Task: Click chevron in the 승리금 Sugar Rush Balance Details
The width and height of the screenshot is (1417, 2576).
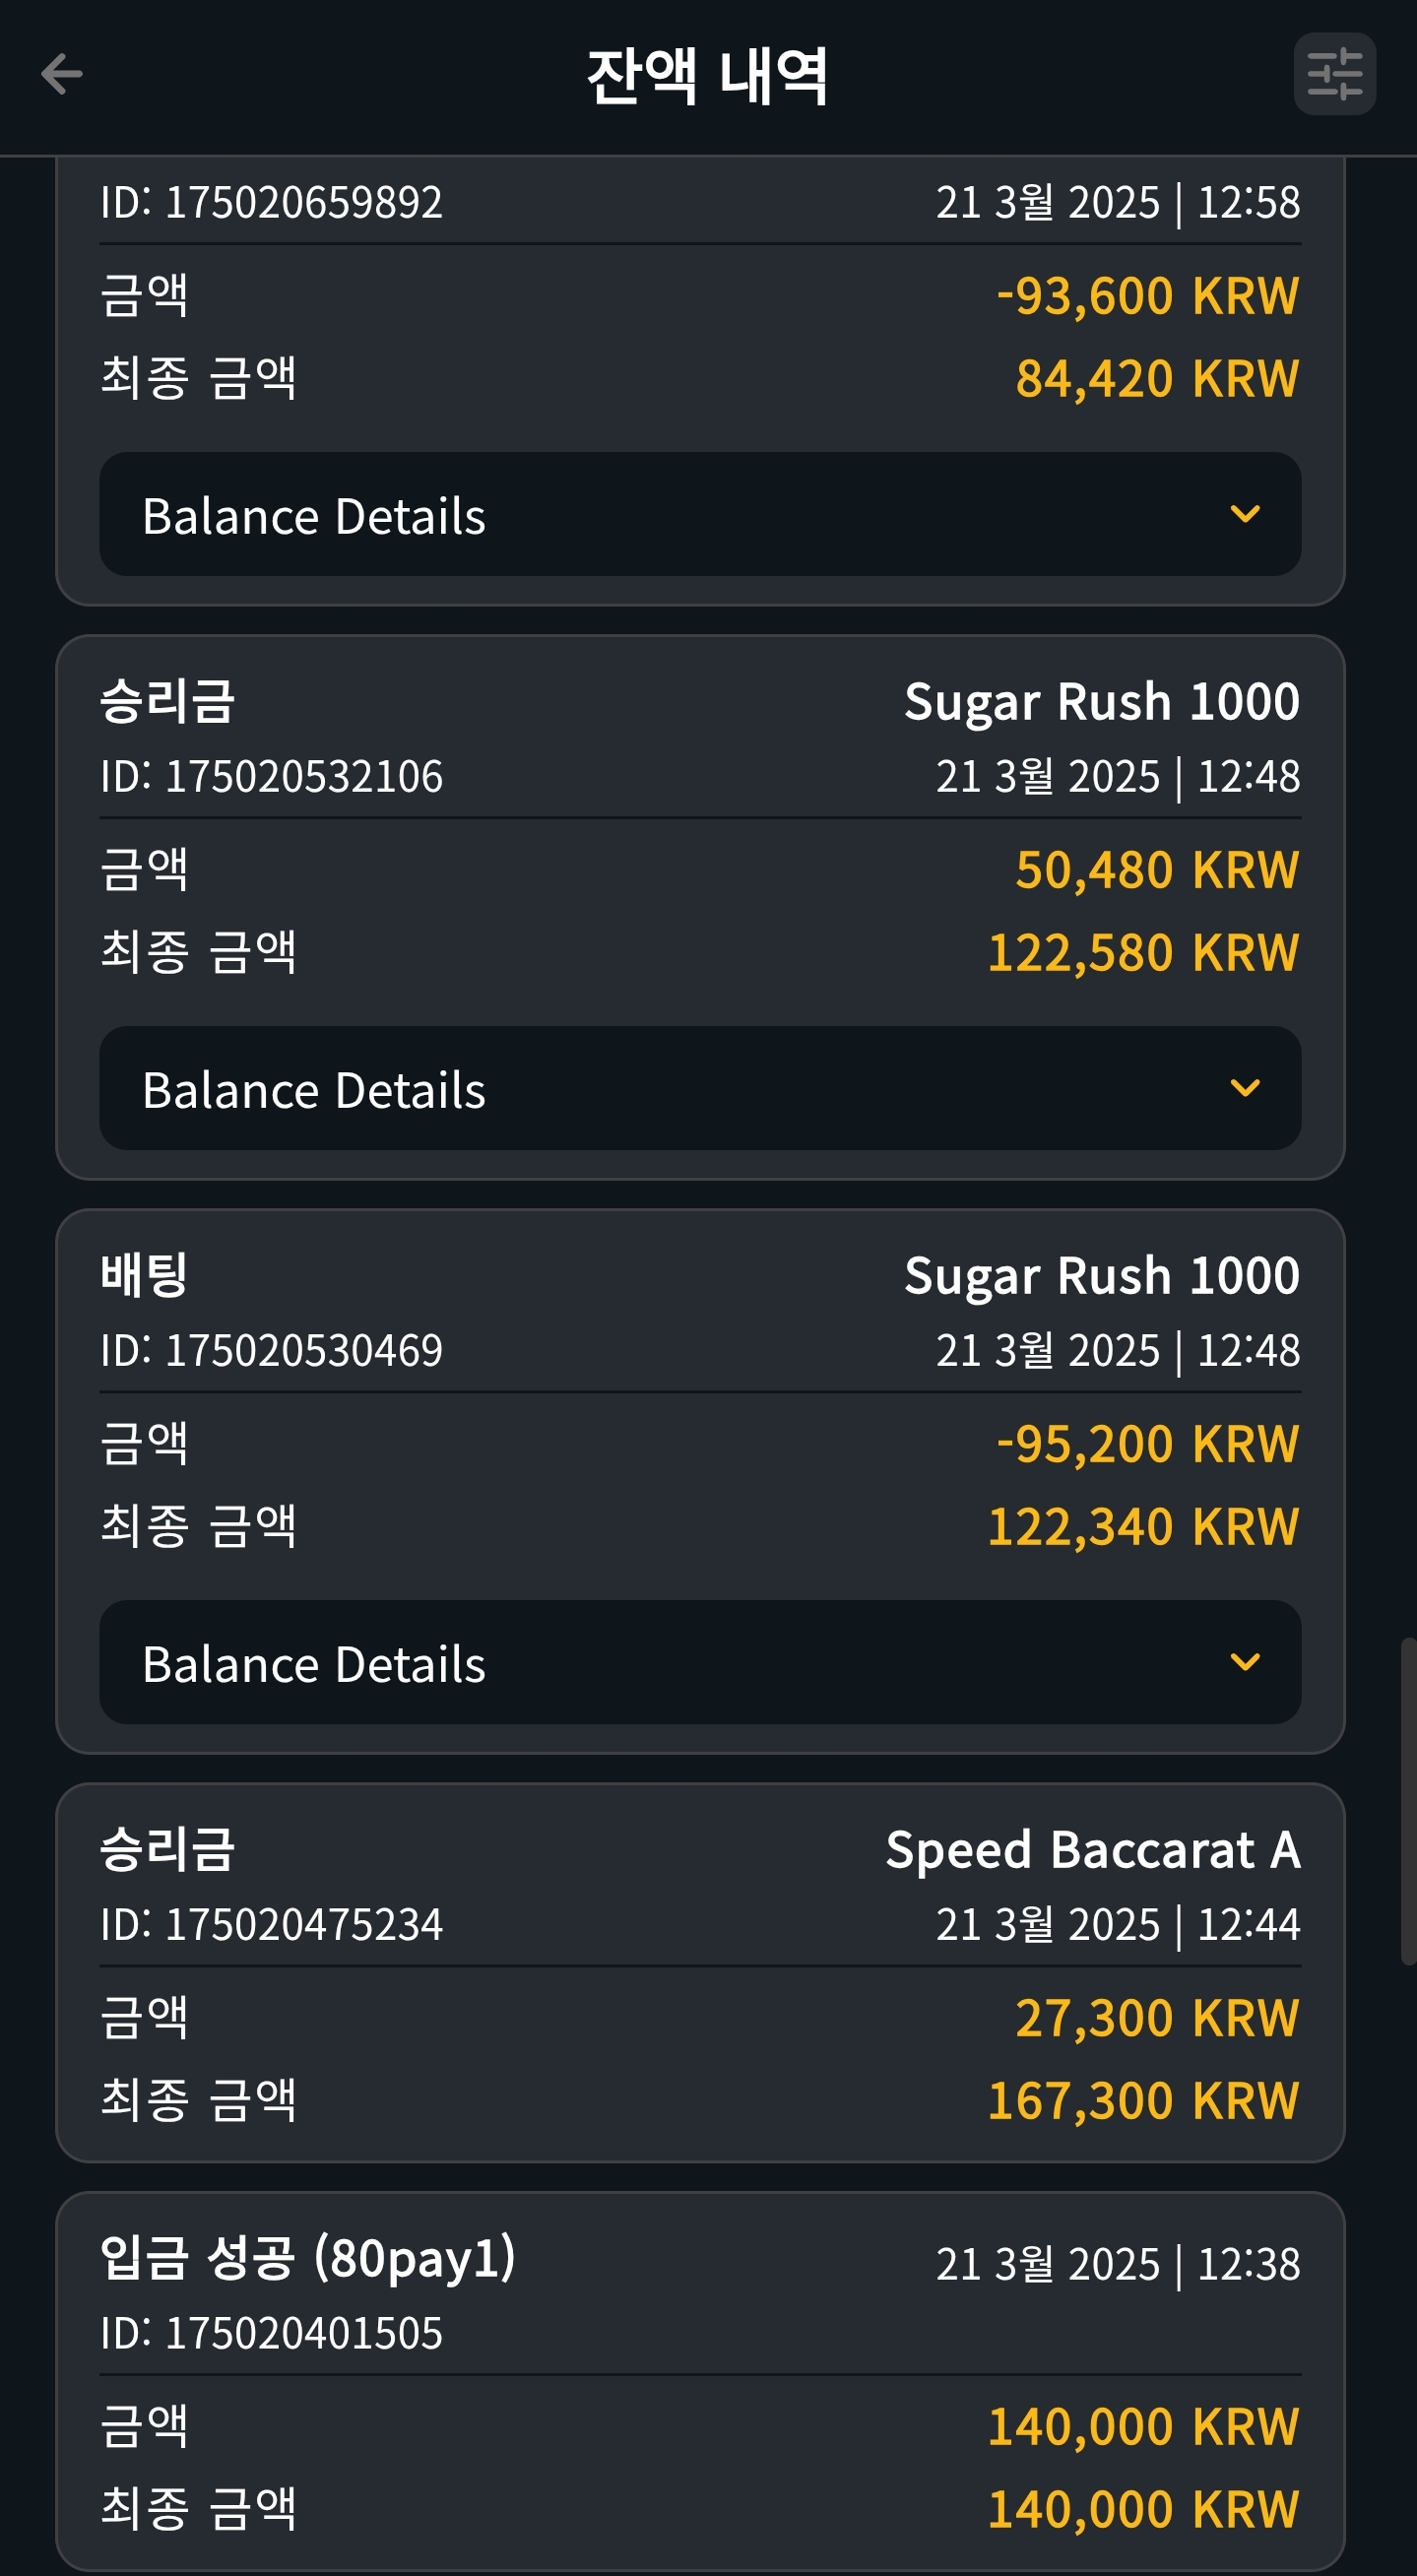Action: pyautogui.click(x=1245, y=1088)
